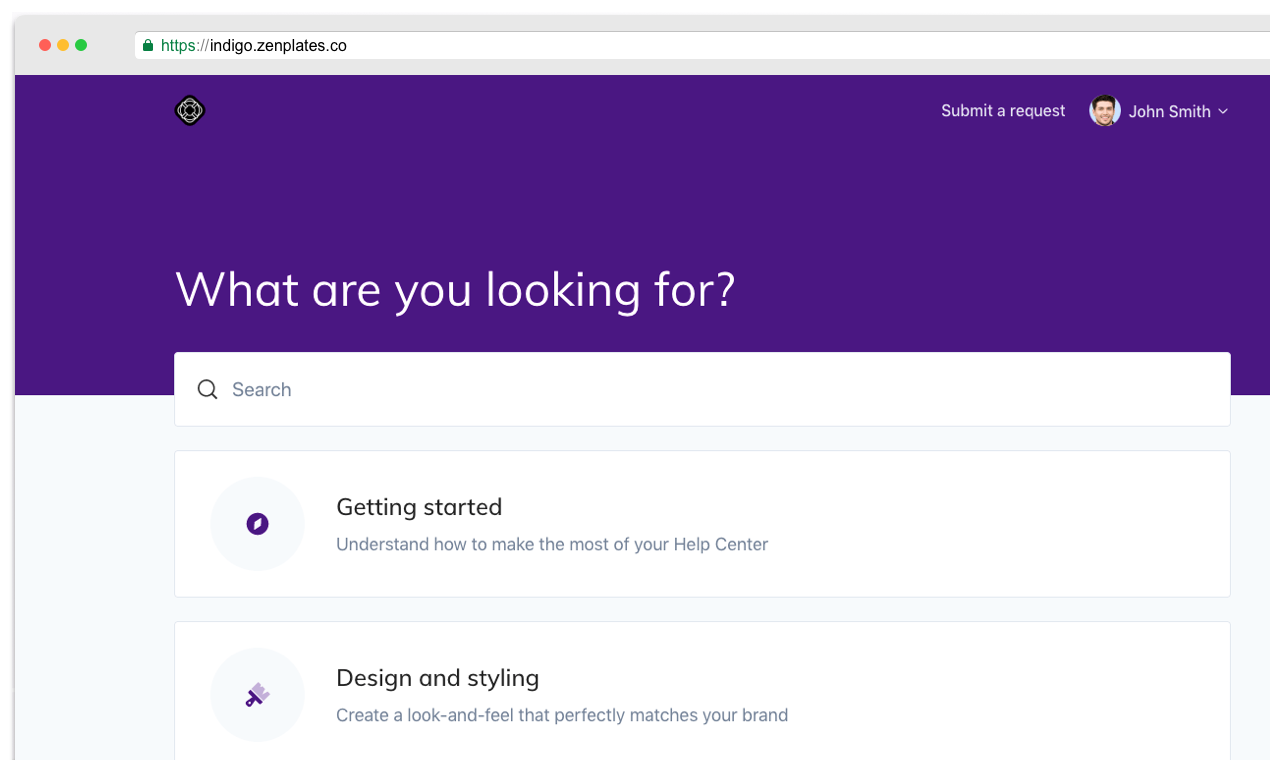The height and width of the screenshot is (760, 1270).
Task: Click the "What are you looking for?" heading
Action: point(455,289)
